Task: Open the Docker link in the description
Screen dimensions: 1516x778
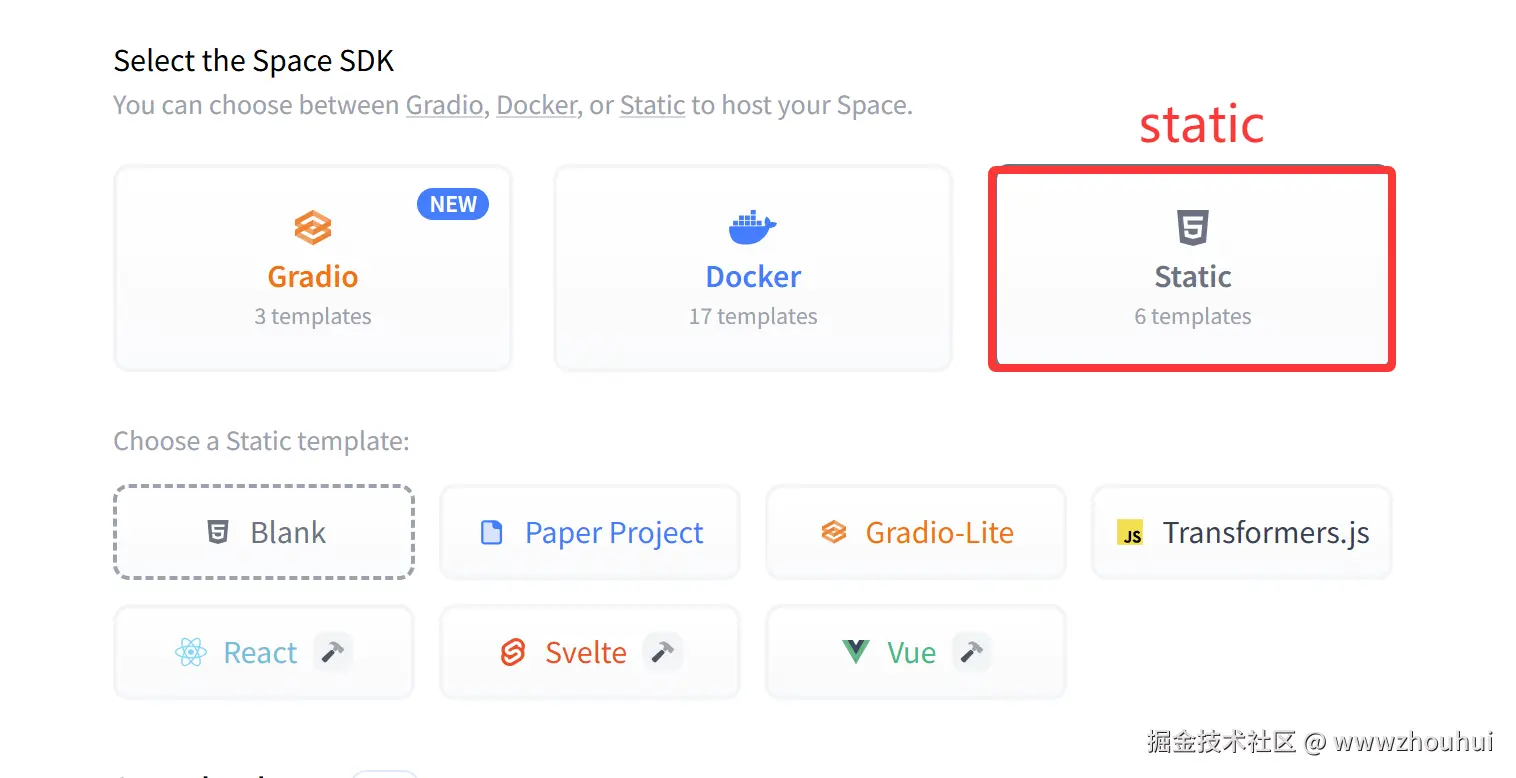Action: 536,105
